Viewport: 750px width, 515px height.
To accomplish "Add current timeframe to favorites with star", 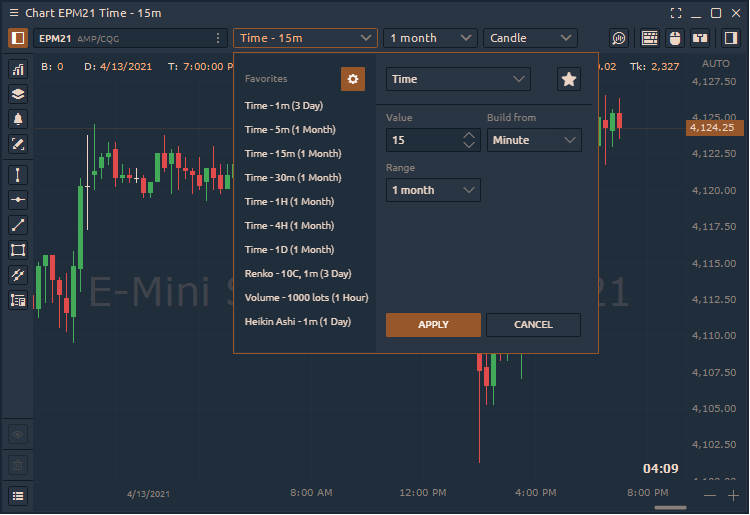I will (568, 79).
